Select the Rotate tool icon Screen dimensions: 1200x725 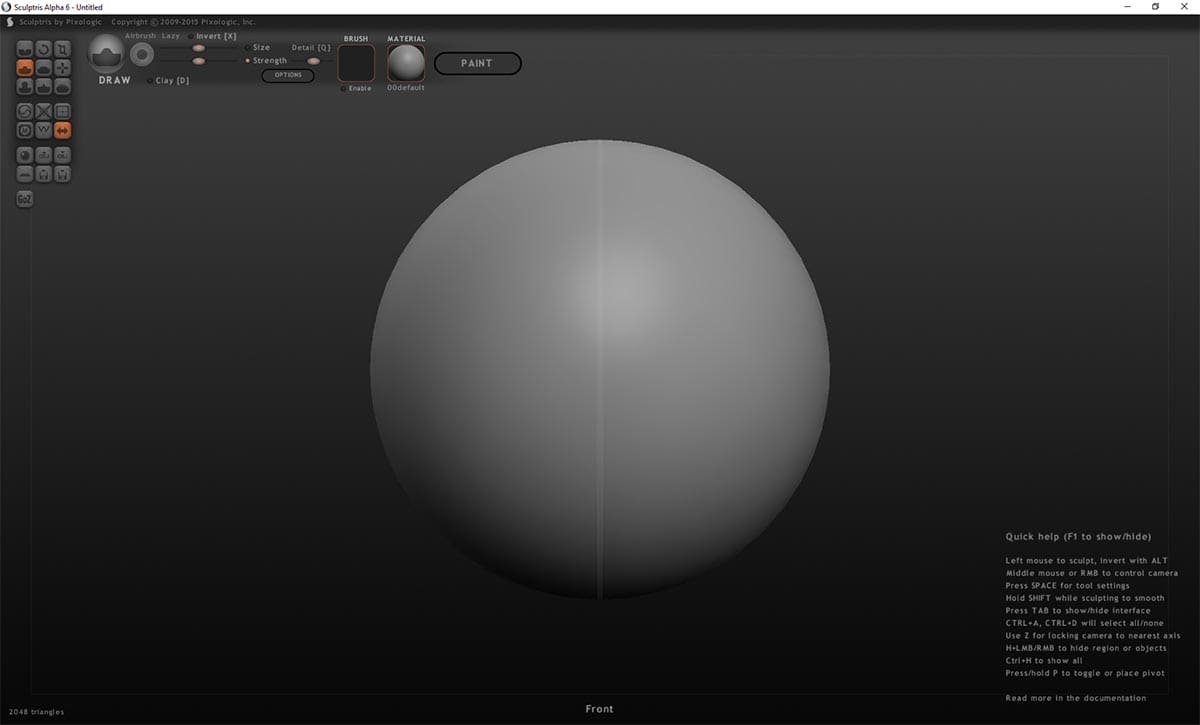click(x=44, y=48)
